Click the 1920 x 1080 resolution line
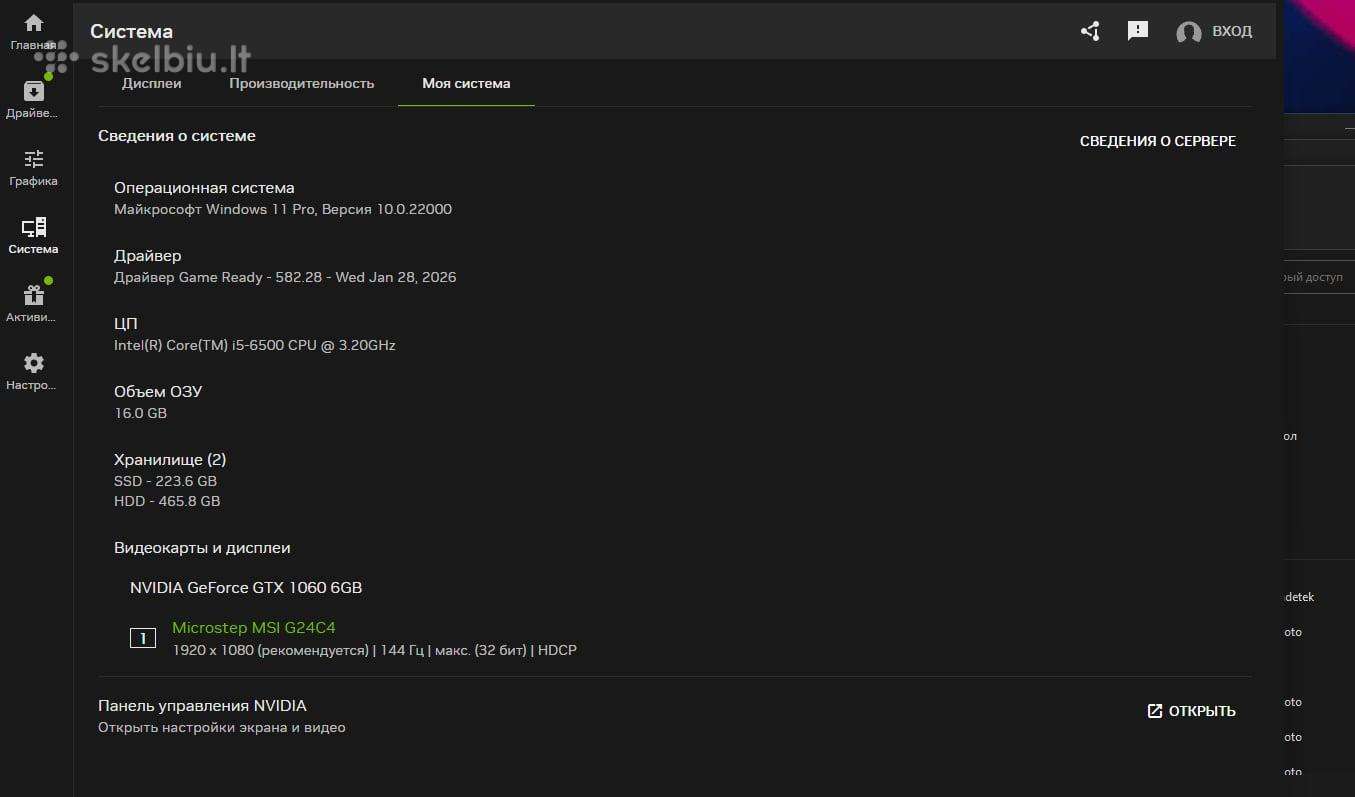 [375, 650]
